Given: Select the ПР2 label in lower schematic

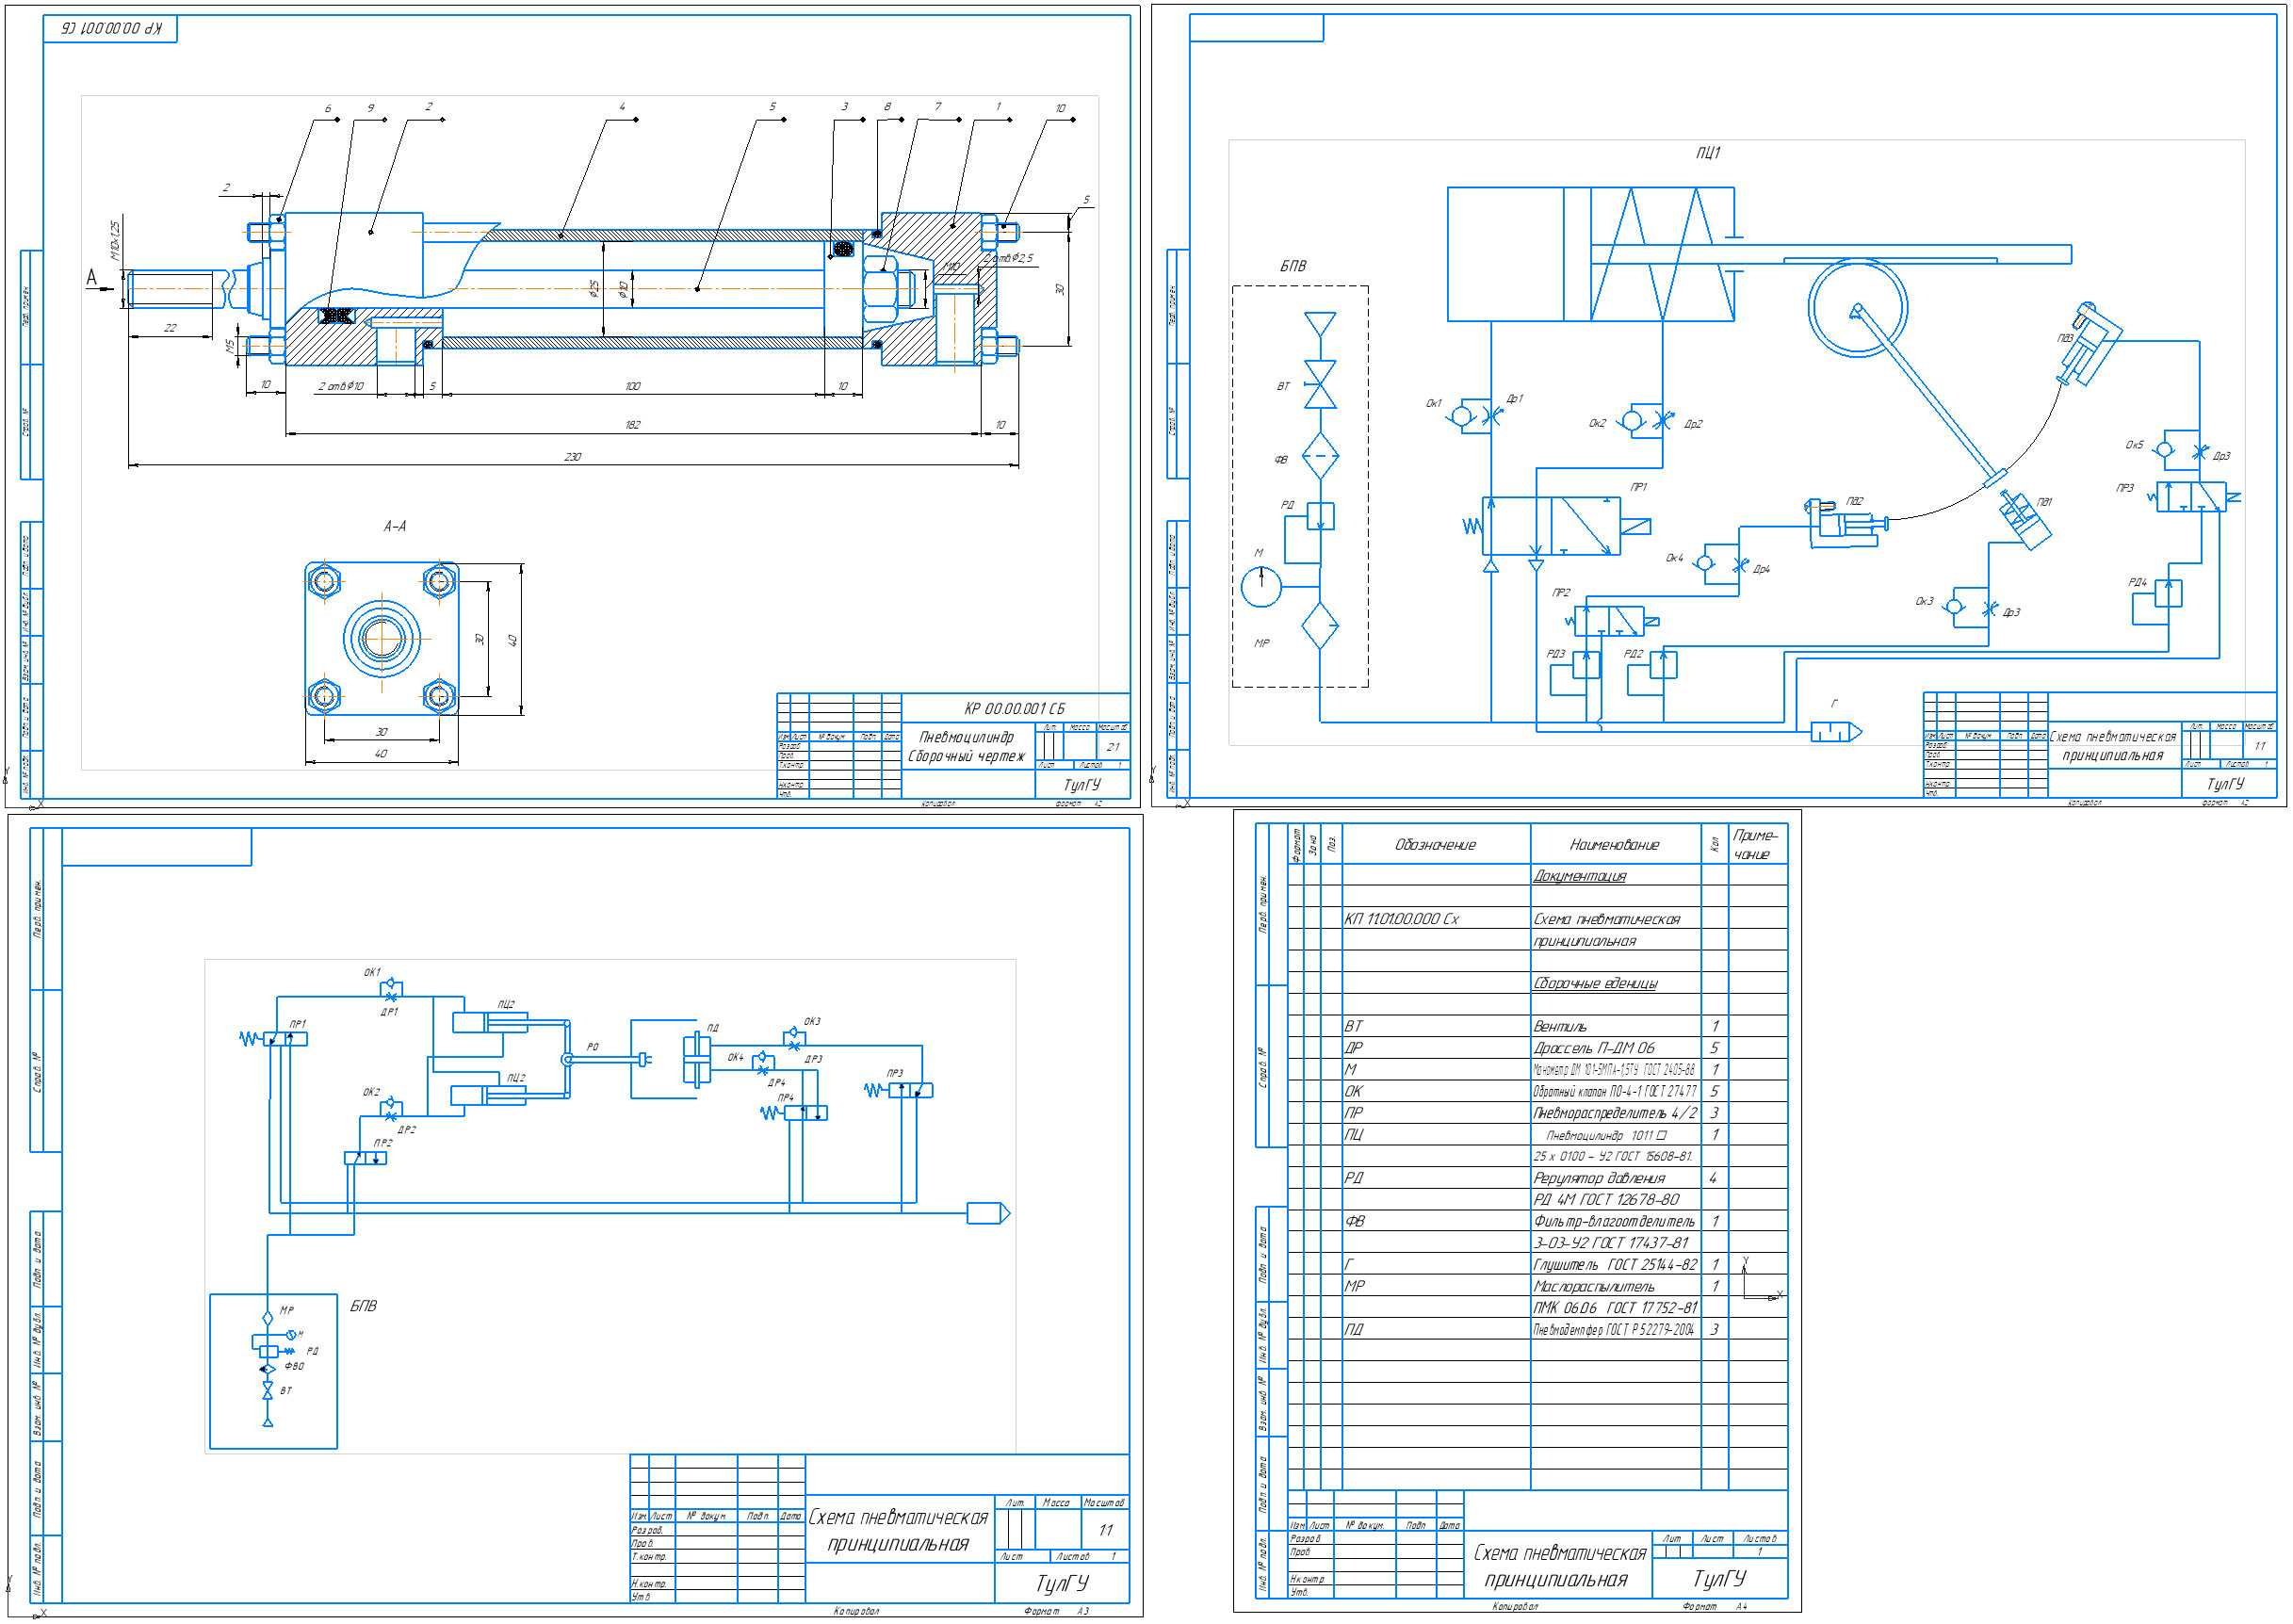Looking at the screenshot, I should pos(383,1143).
